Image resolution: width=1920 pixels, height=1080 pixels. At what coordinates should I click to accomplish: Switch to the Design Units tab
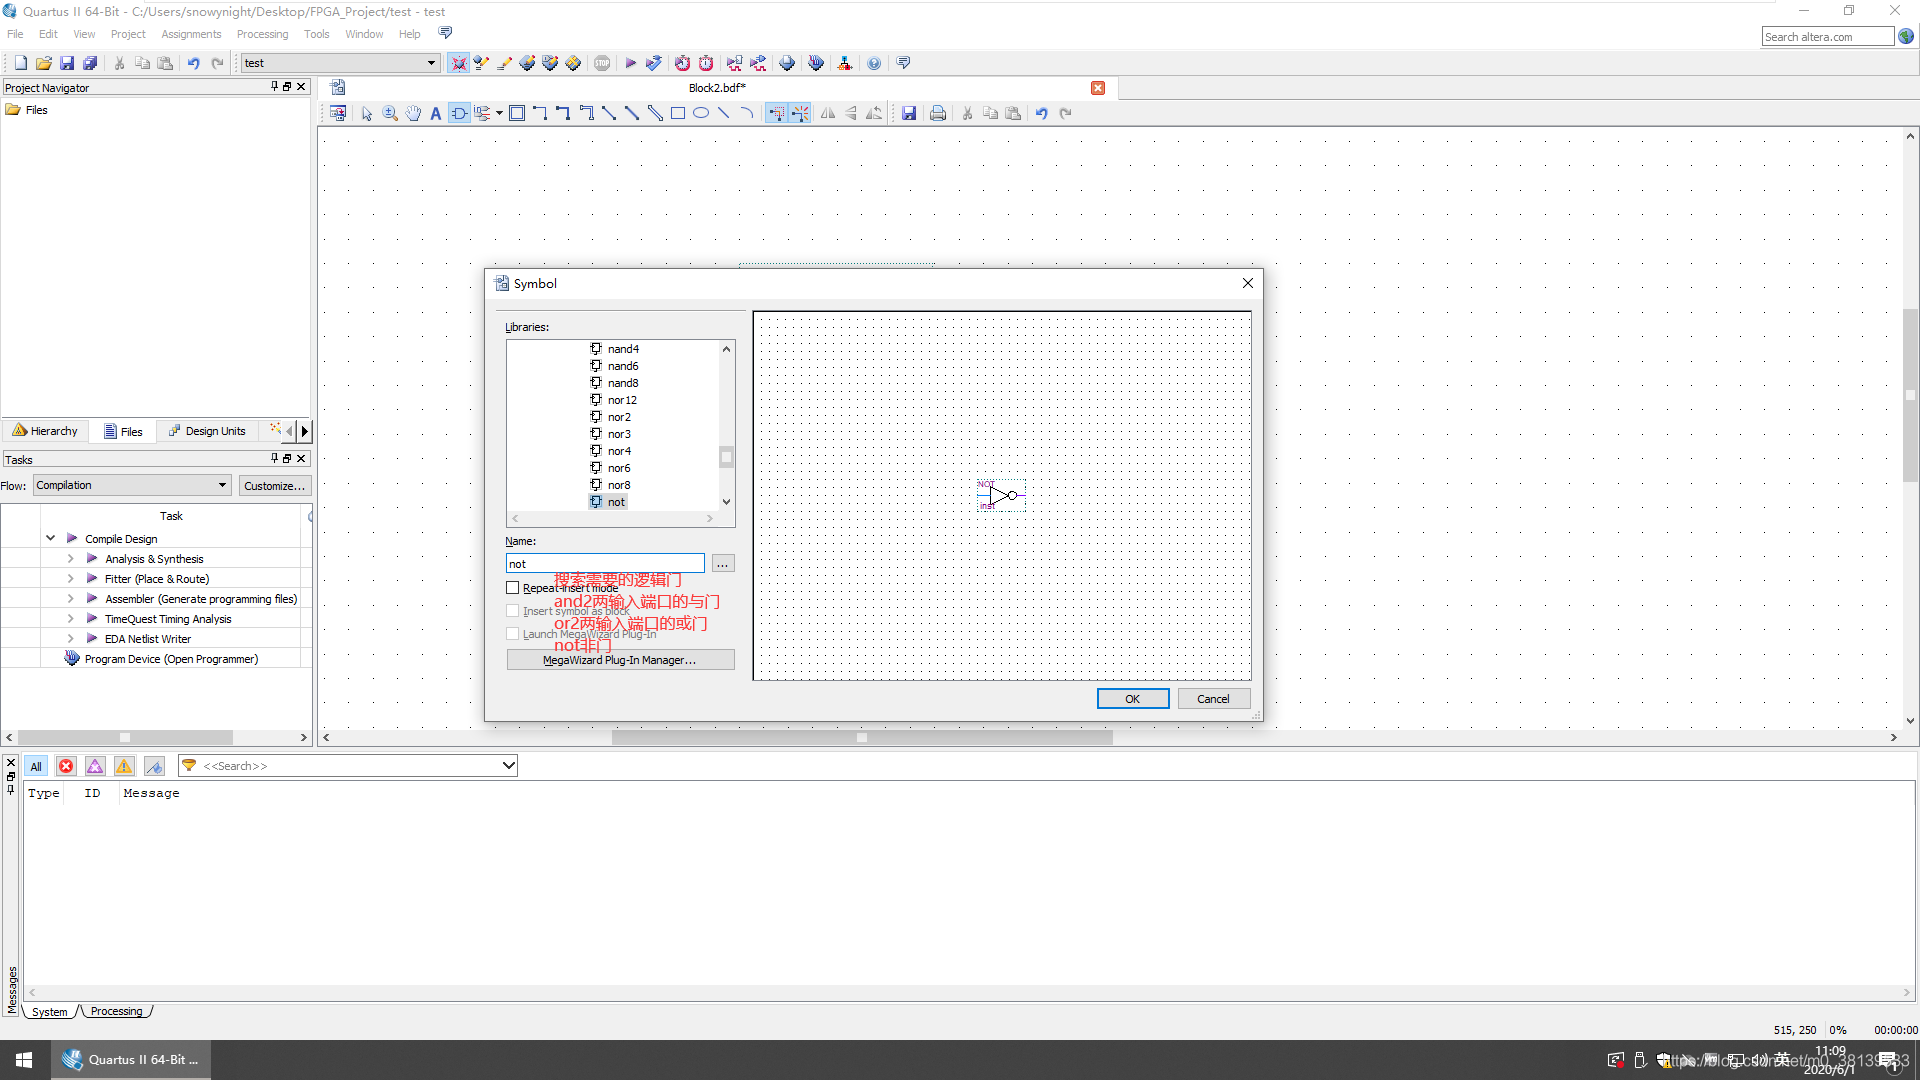click(x=207, y=431)
